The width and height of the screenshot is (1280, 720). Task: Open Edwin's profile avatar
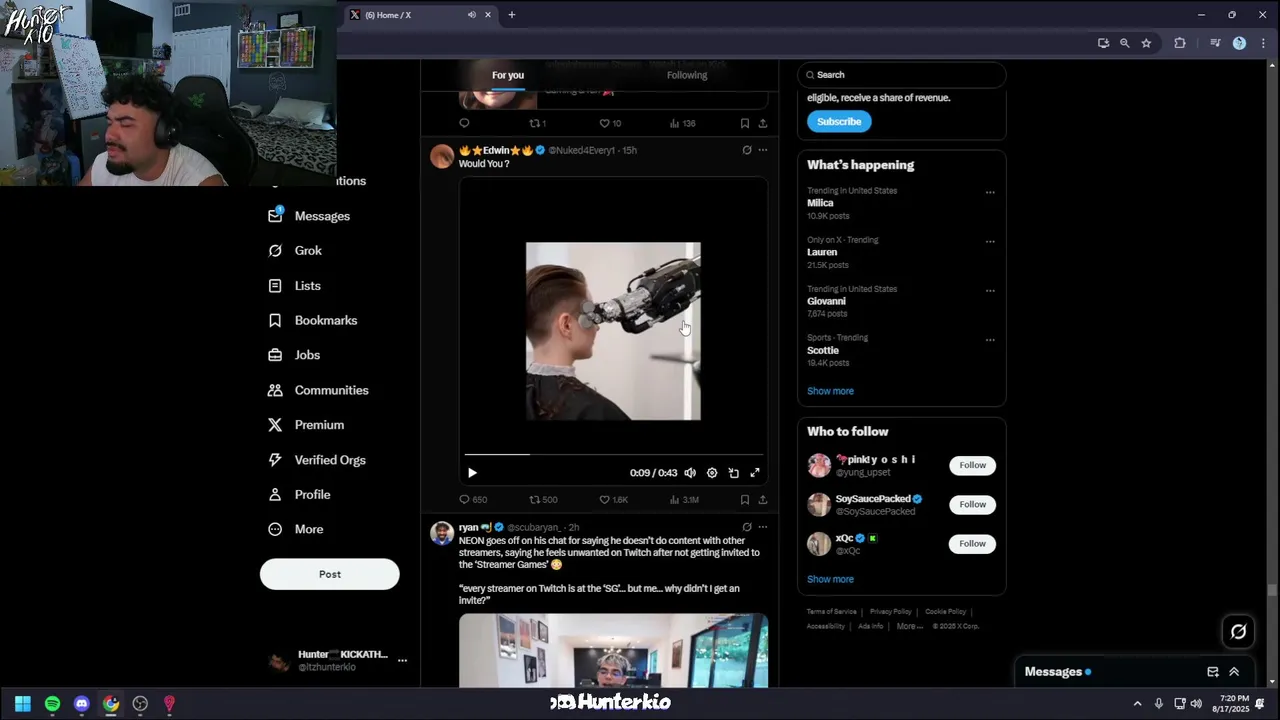[442, 156]
